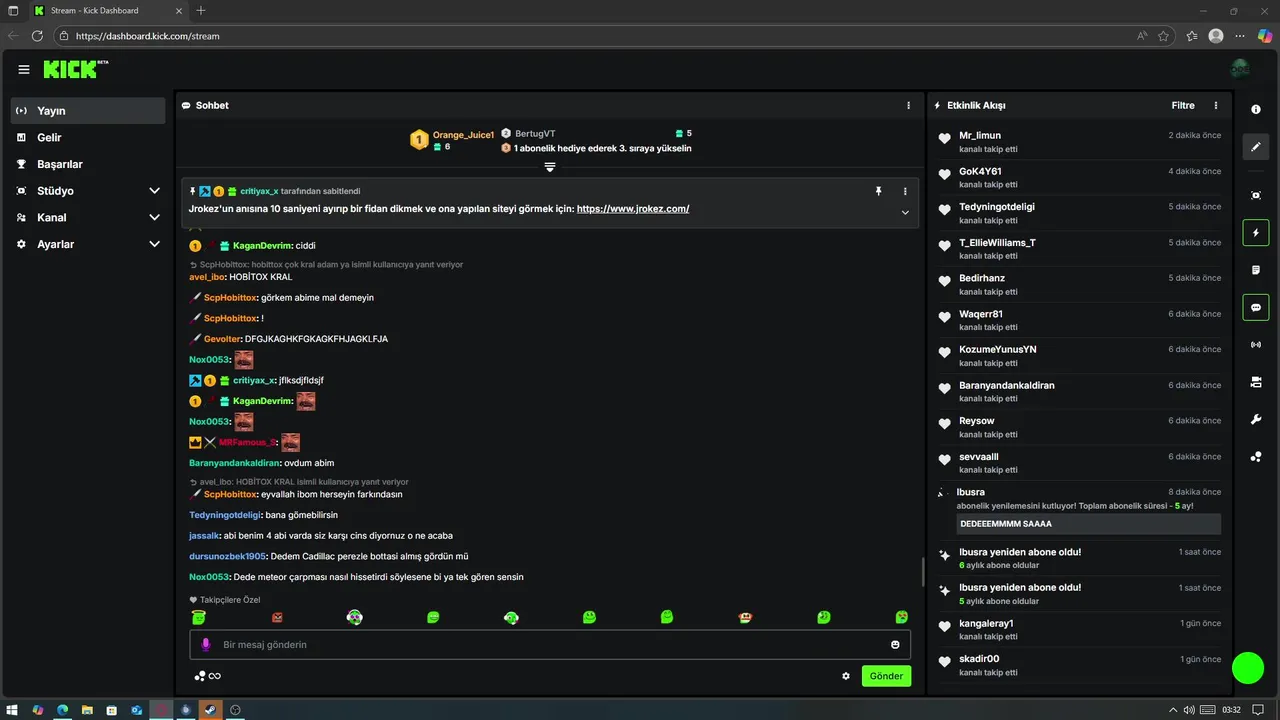The width and height of the screenshot is (1280, 720).
Task: Expand the pinned message chevron
Action: click(905, 212)
